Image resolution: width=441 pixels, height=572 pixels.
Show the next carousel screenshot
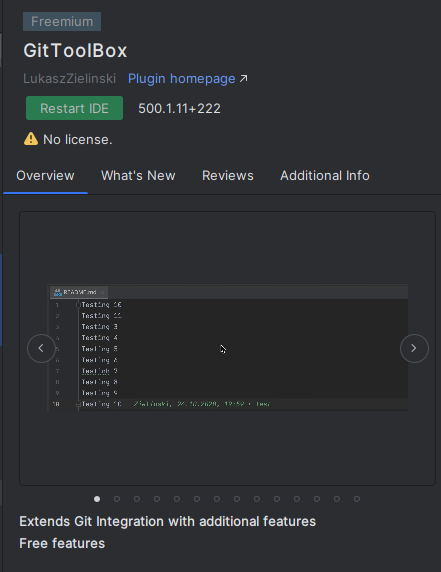[414, 348]
